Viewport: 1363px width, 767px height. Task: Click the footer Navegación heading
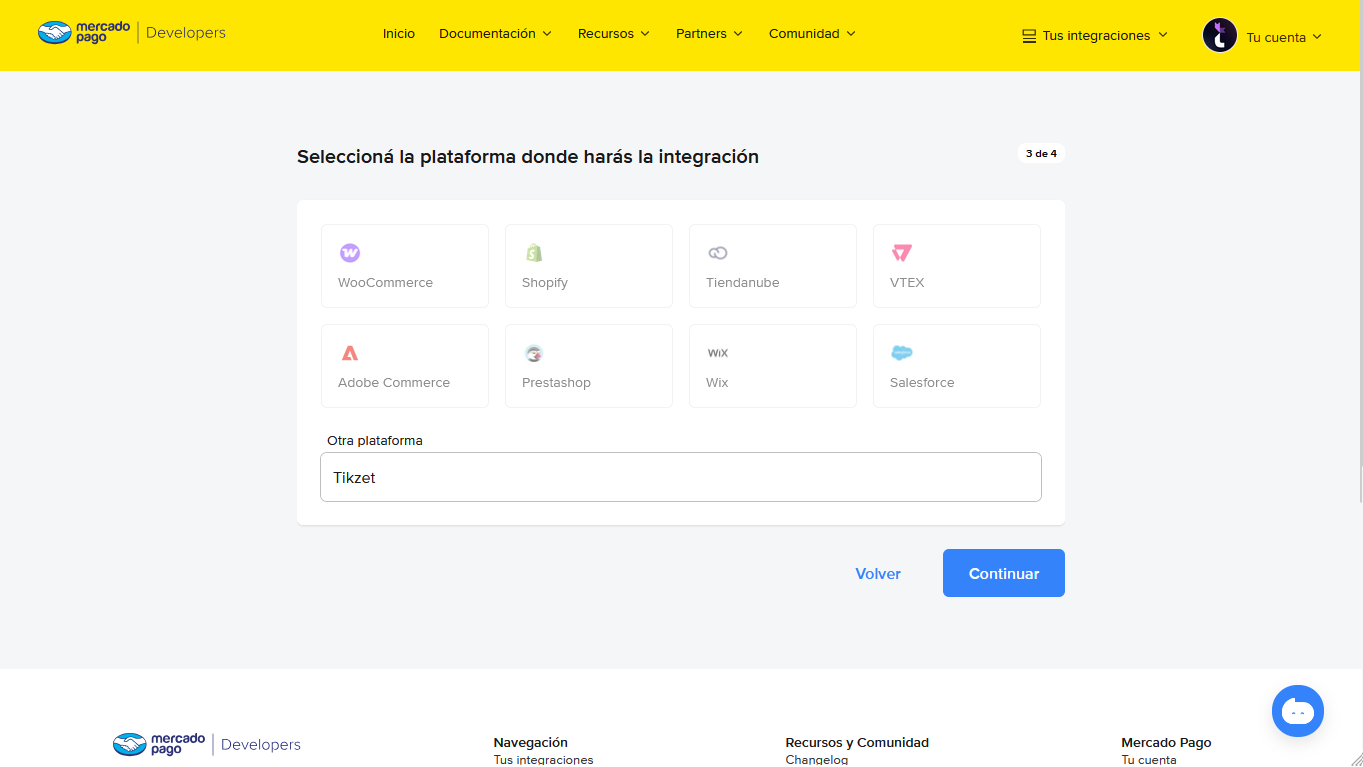click(530, 742)
